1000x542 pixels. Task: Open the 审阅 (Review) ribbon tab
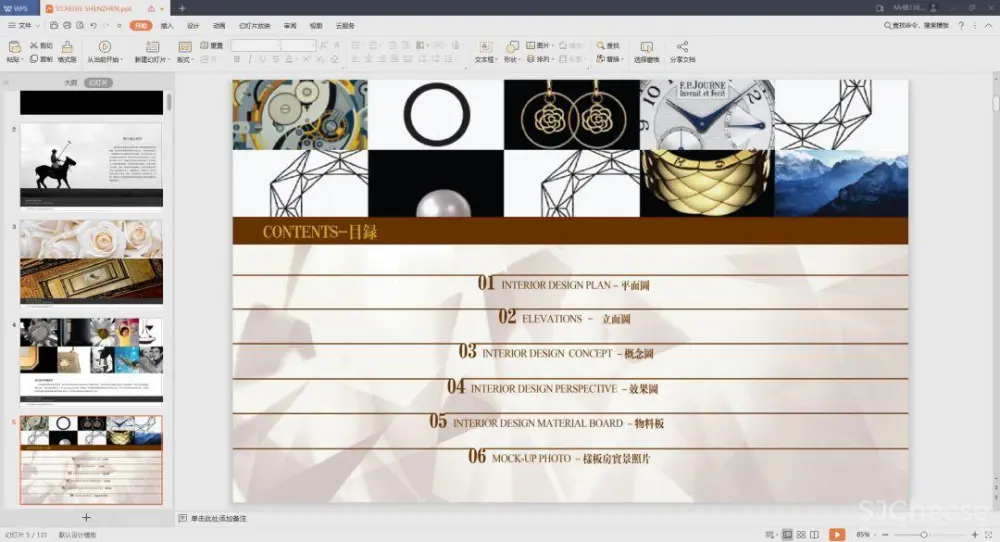click(290, 25)
